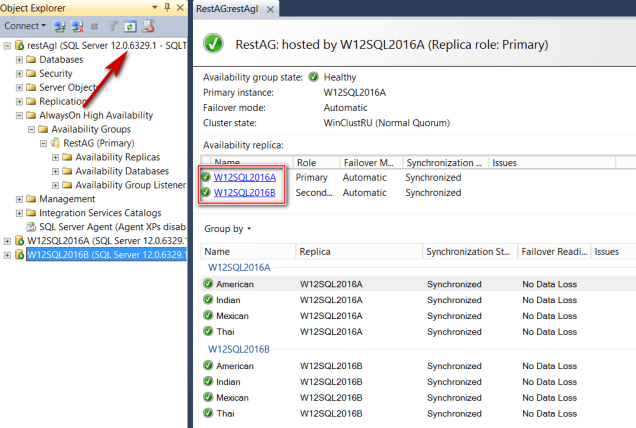
Task: Refresh the Object Explorer tree
Action: point(130,26)
